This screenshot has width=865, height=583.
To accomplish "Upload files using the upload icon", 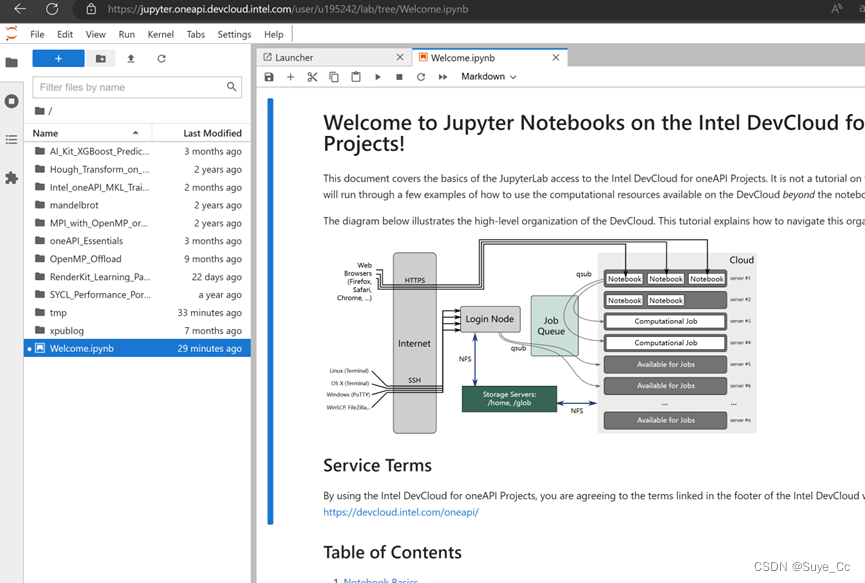I will 131,58.
